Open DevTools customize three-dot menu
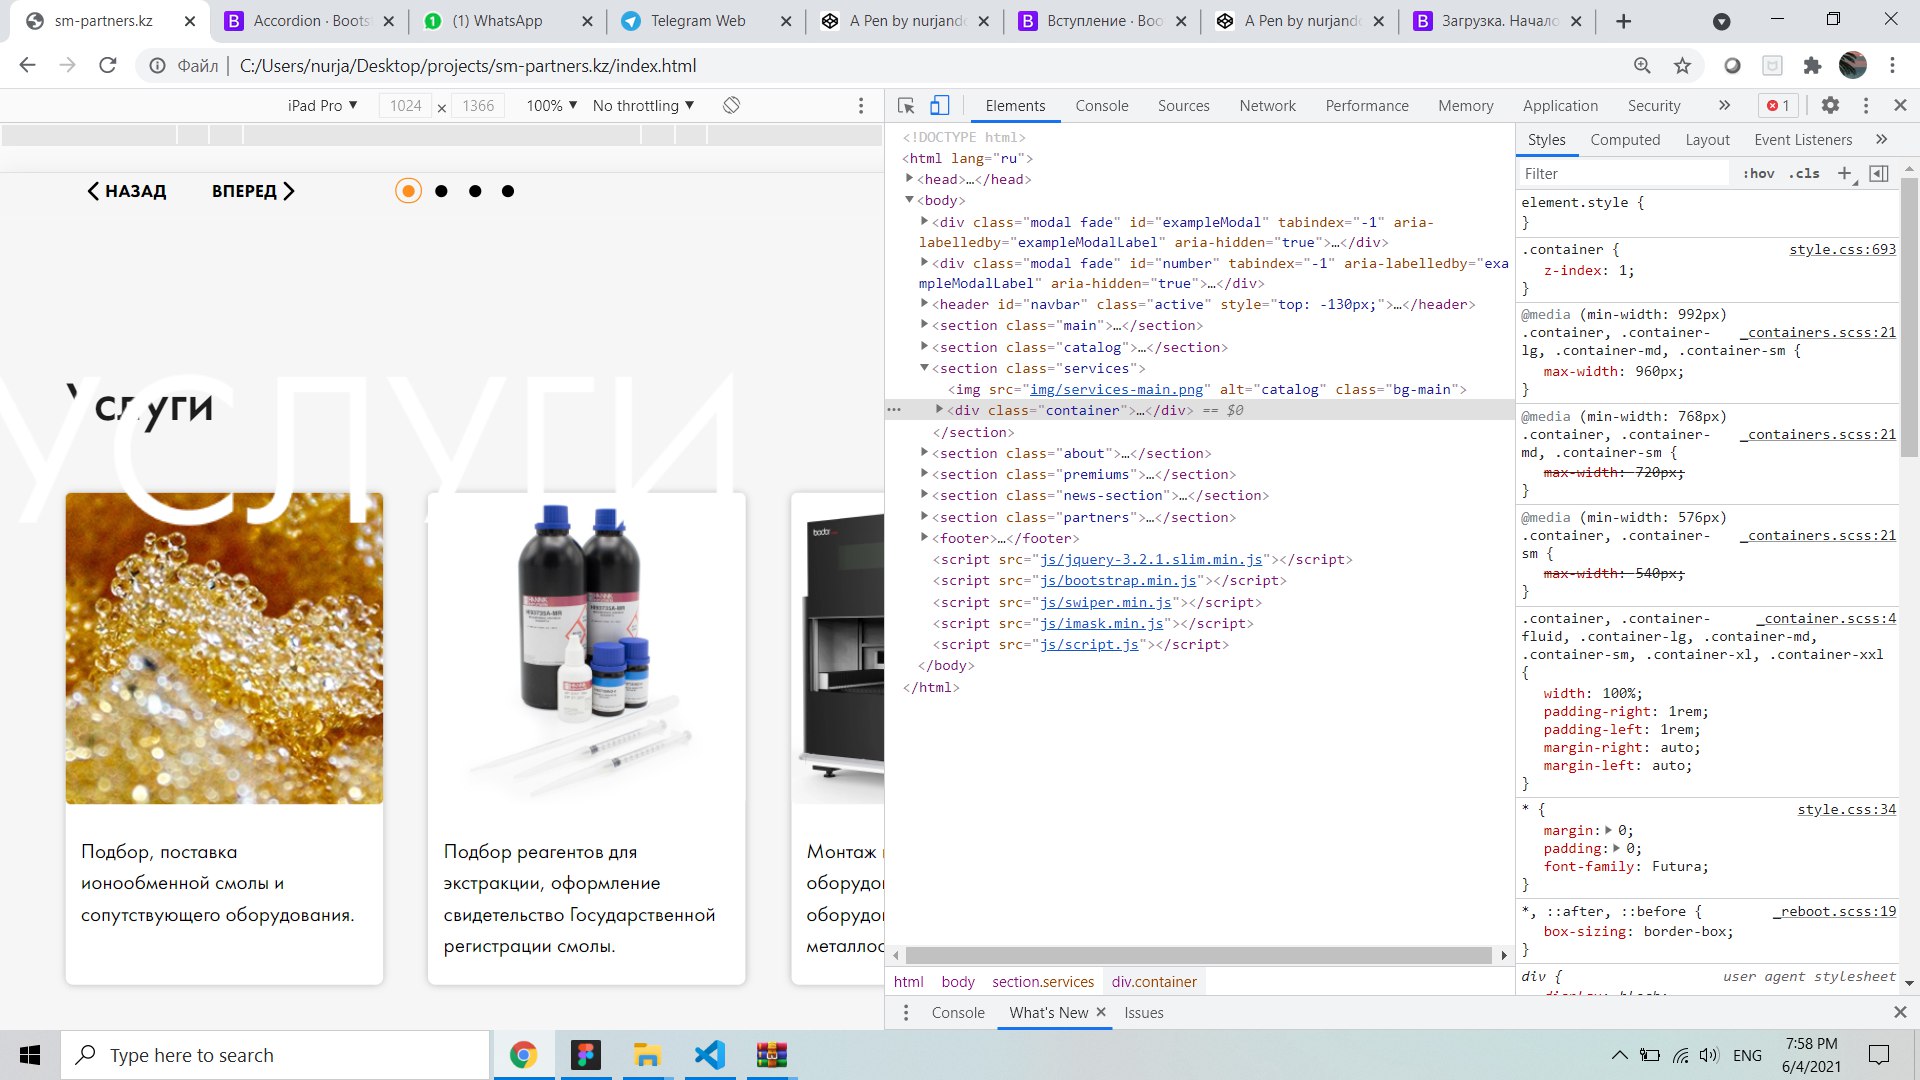This screenshot has height=1080, width=1920. point(1866,105)
